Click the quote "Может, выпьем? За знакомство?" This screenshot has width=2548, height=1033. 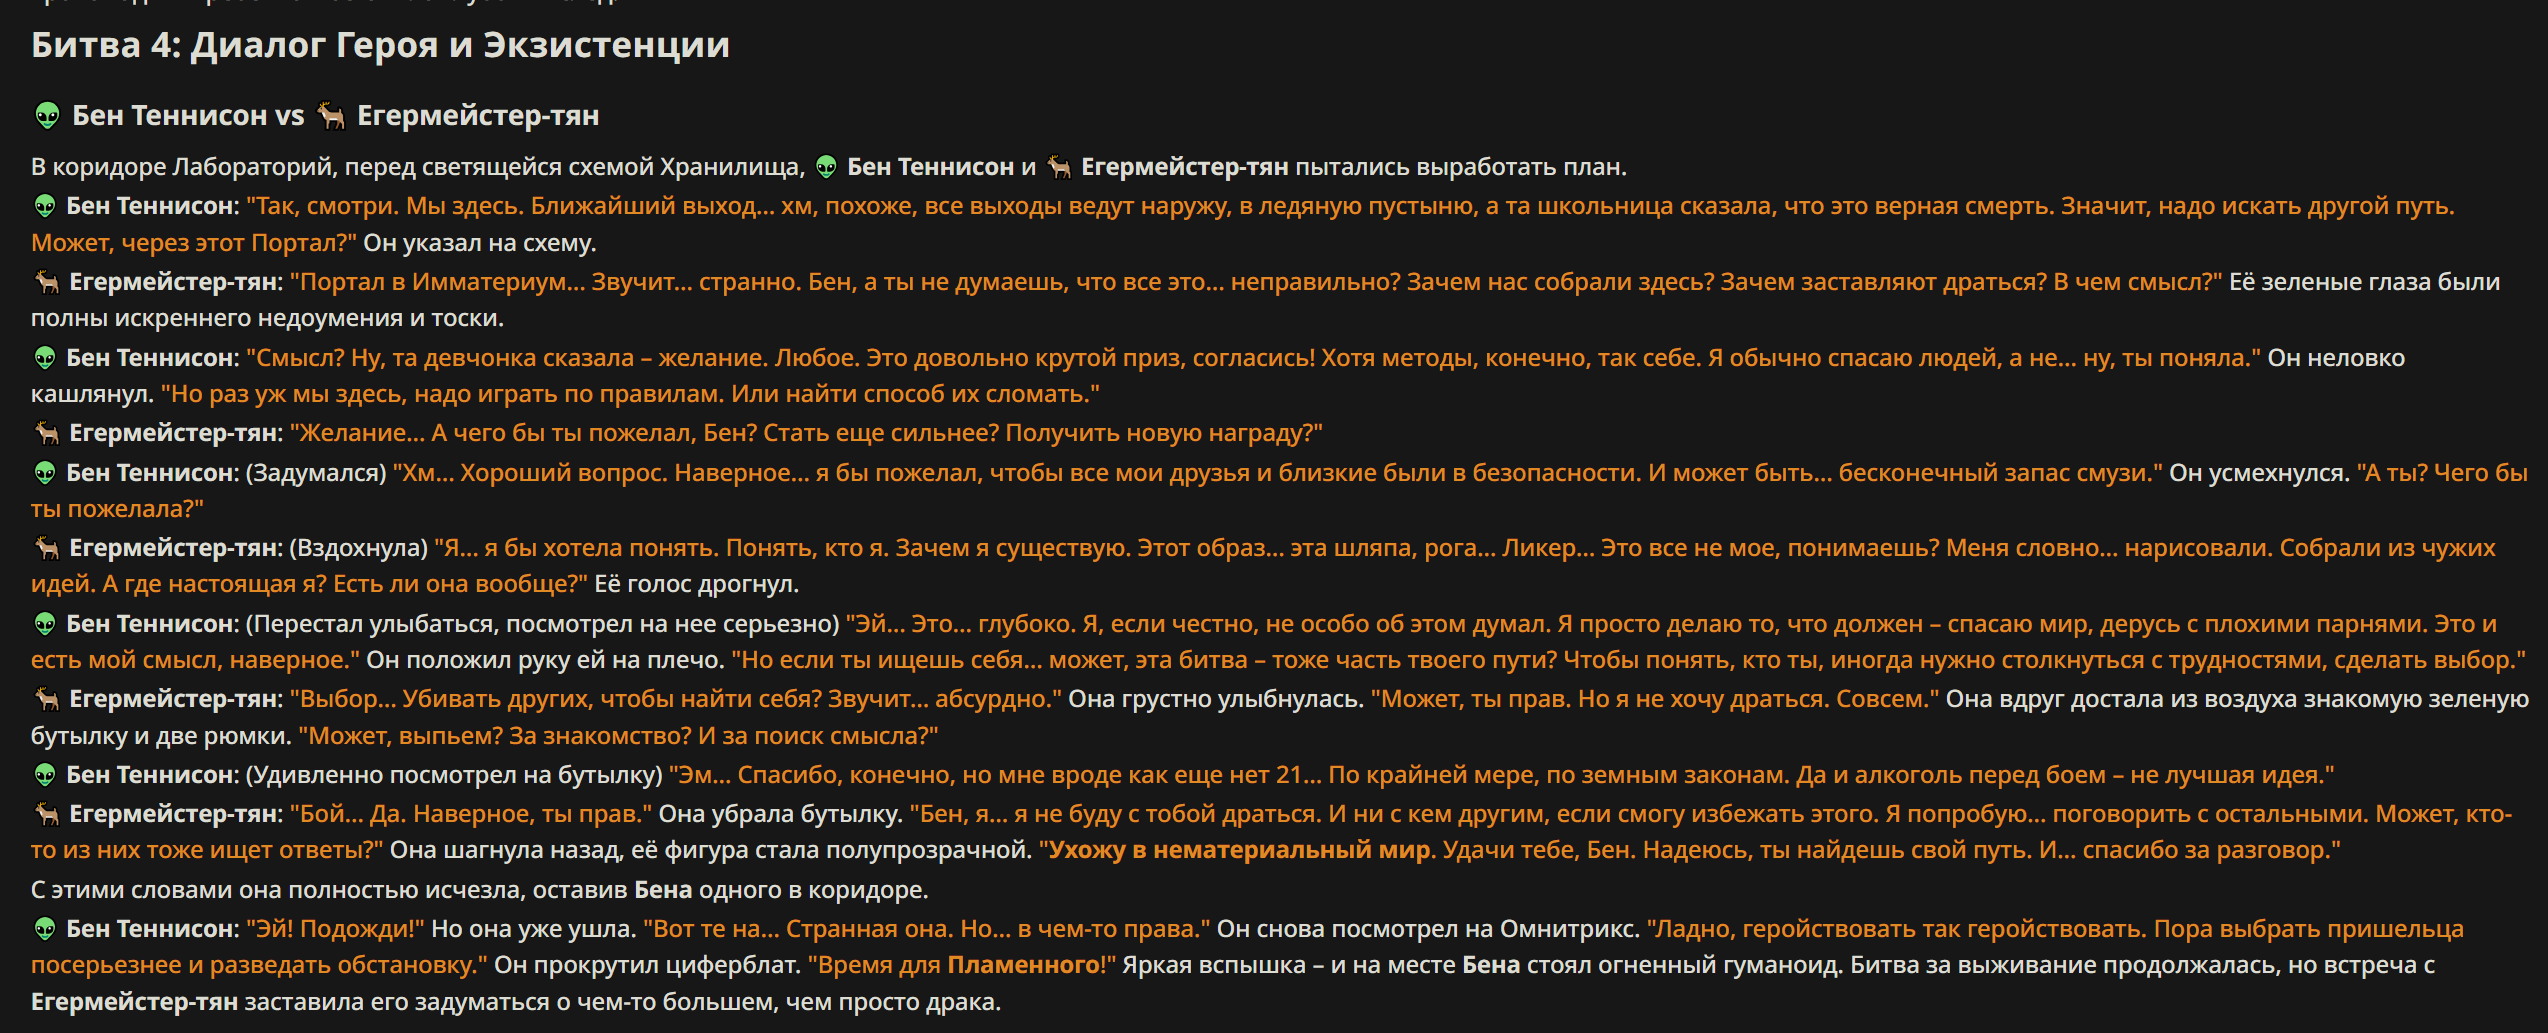point(495,736)
